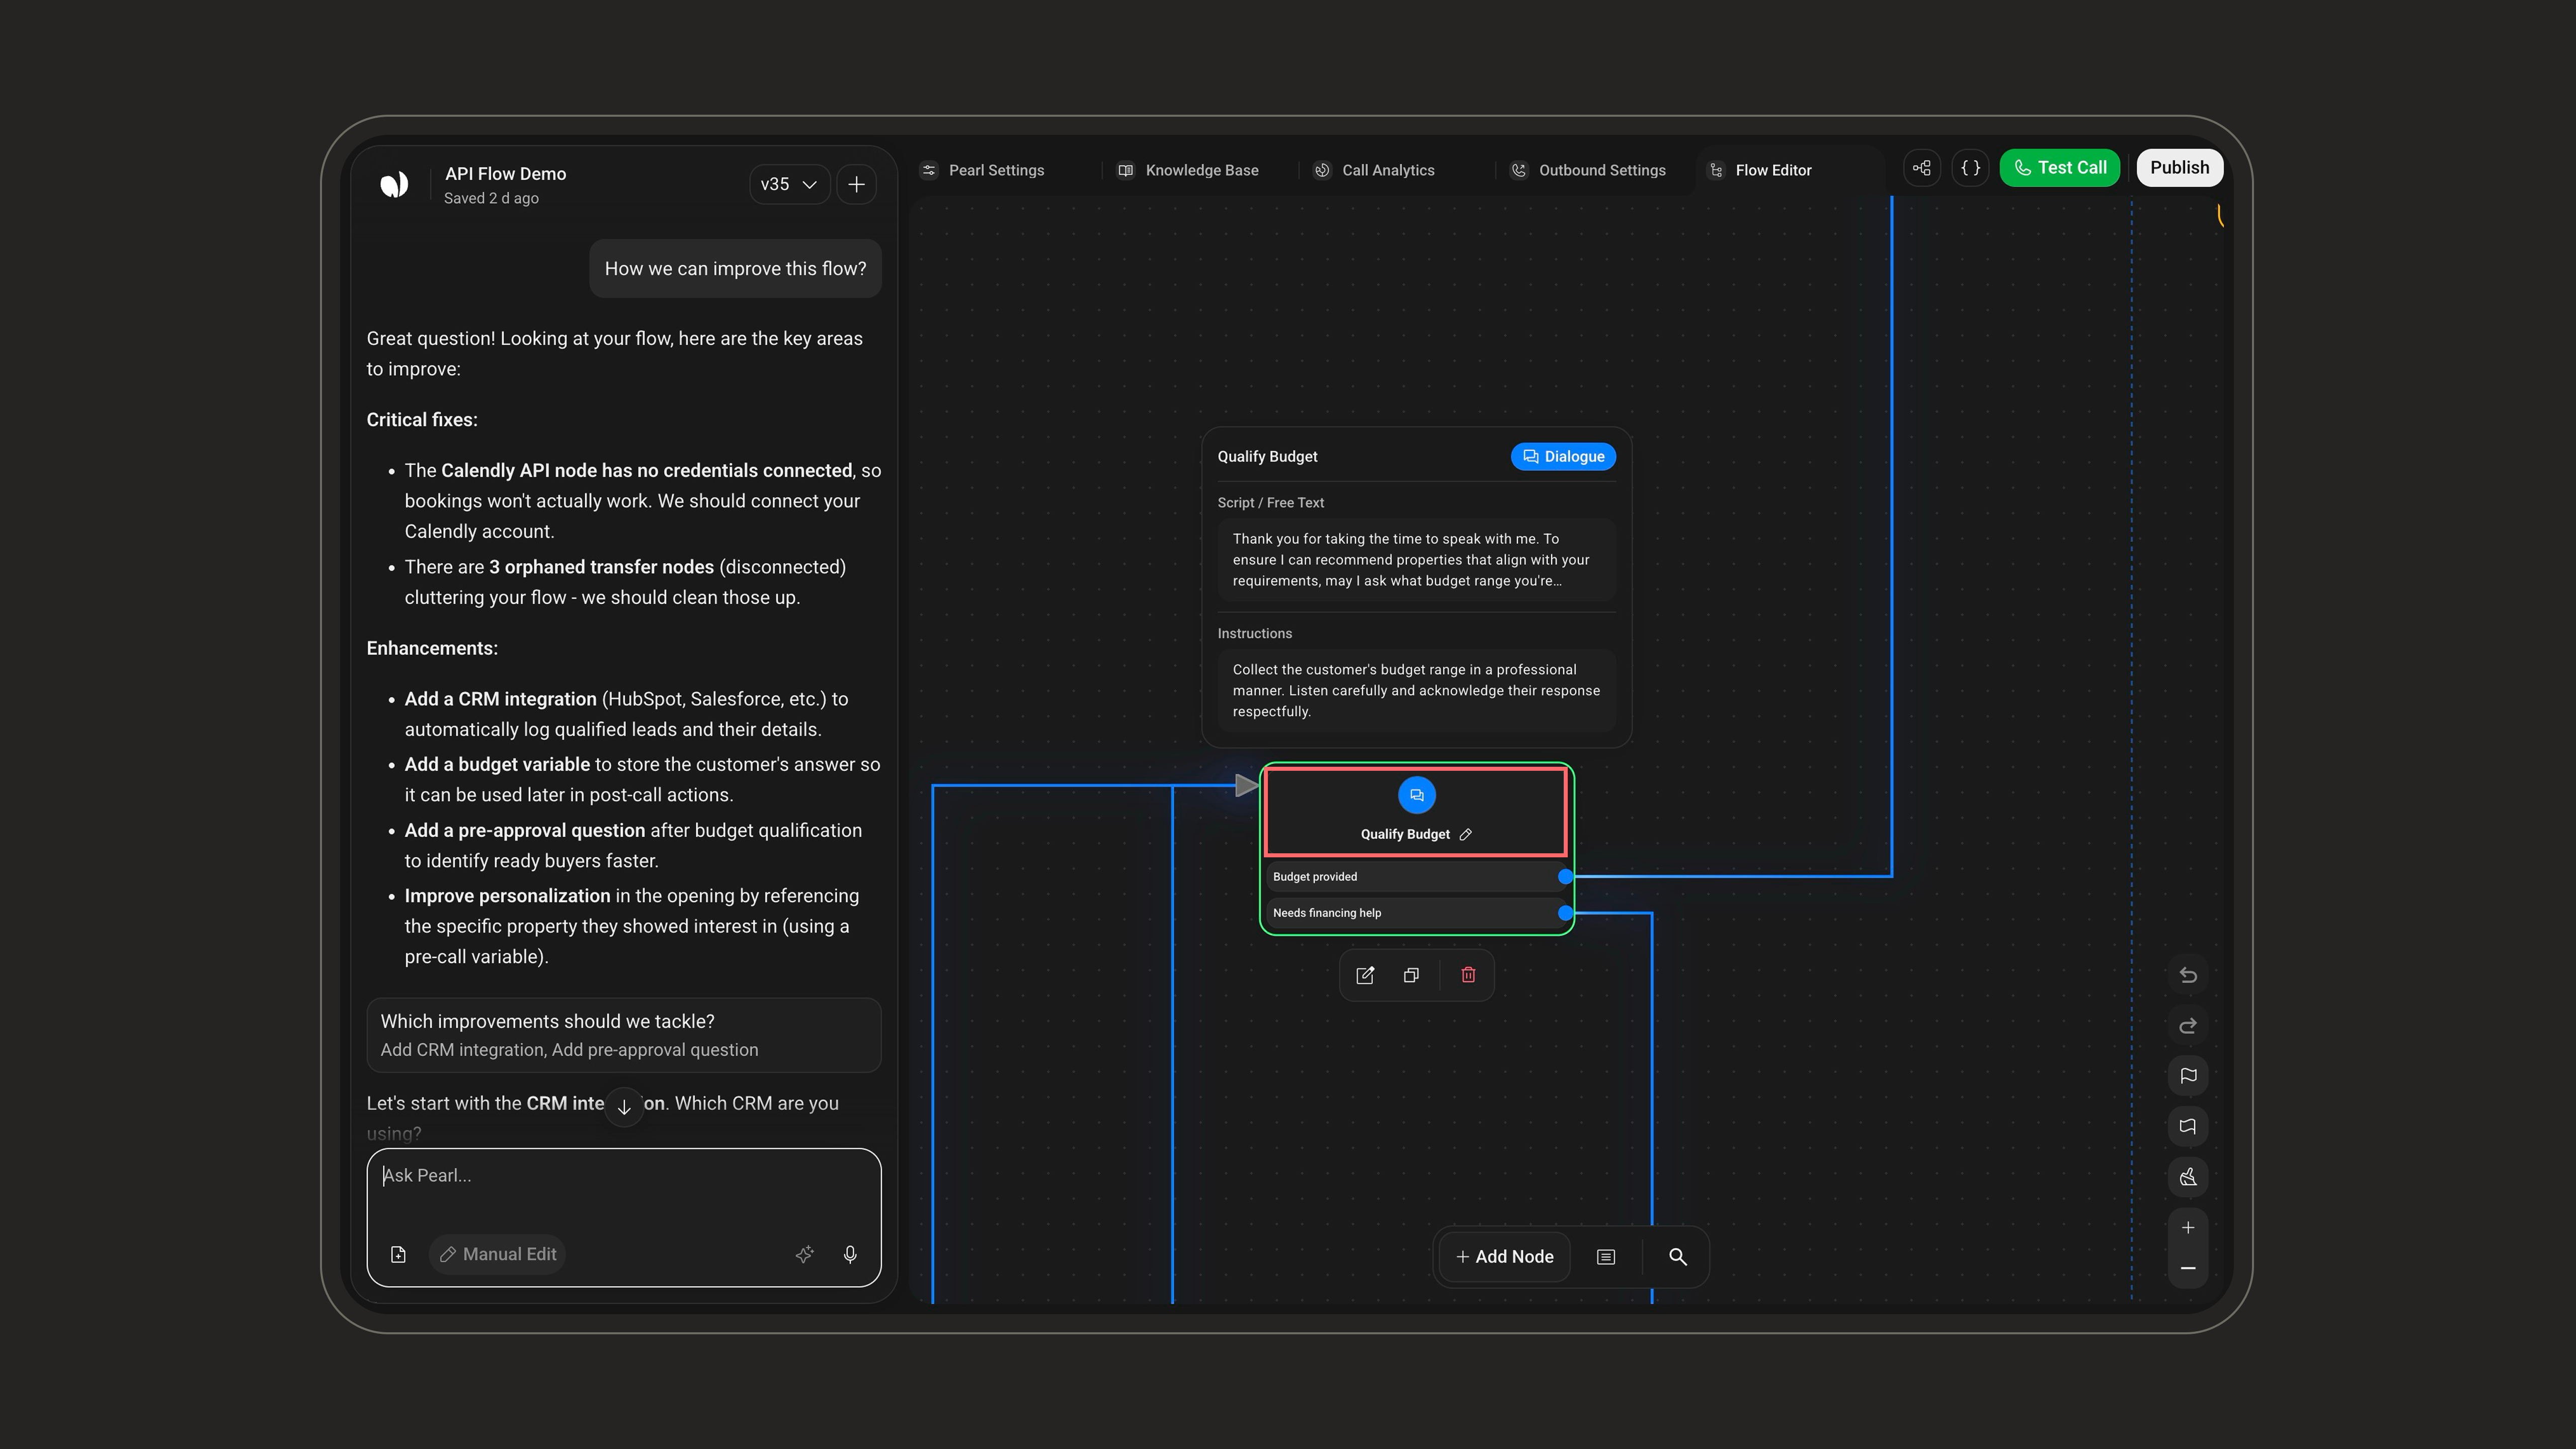Screen dimensions: 2576x1449
Task: Click the 'Critical fixes:' heading in chat
Action: click(422, 420)
